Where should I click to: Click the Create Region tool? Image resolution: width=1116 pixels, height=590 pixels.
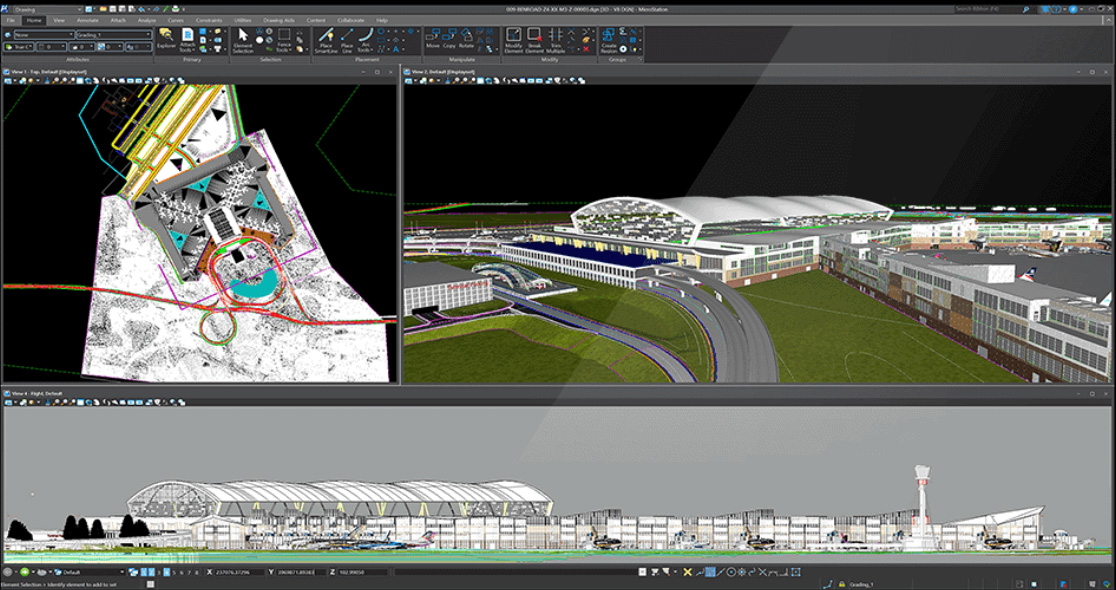(608, 39)
